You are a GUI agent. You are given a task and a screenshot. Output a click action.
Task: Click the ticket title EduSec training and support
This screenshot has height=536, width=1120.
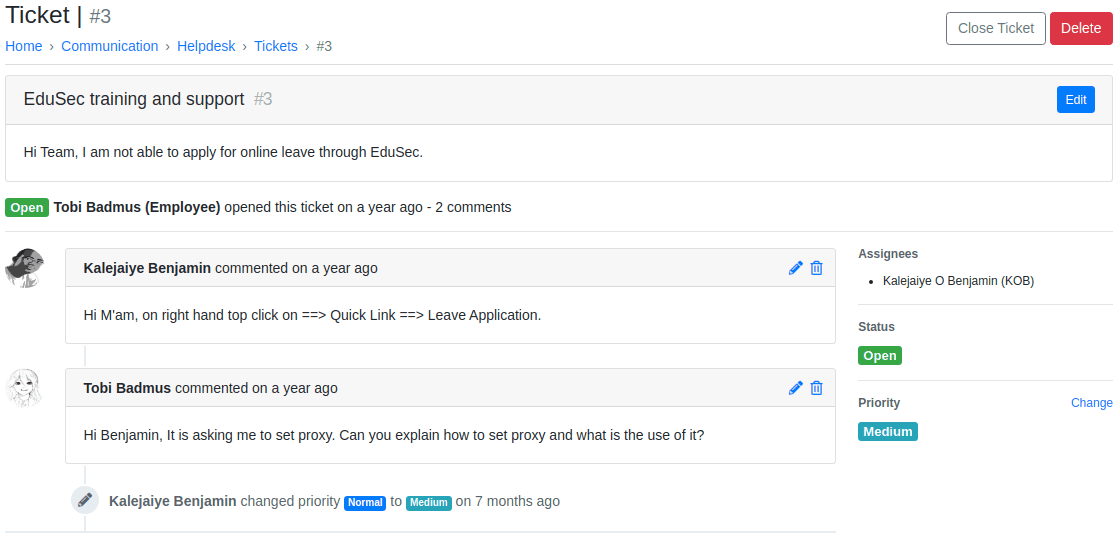click(x=134, y=99)
